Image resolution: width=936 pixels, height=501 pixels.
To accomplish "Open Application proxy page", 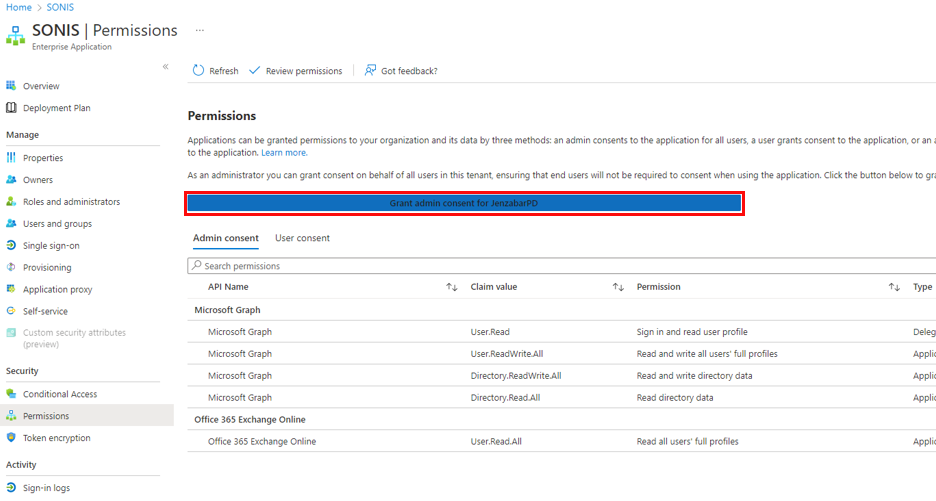I will tap(57, 290).
